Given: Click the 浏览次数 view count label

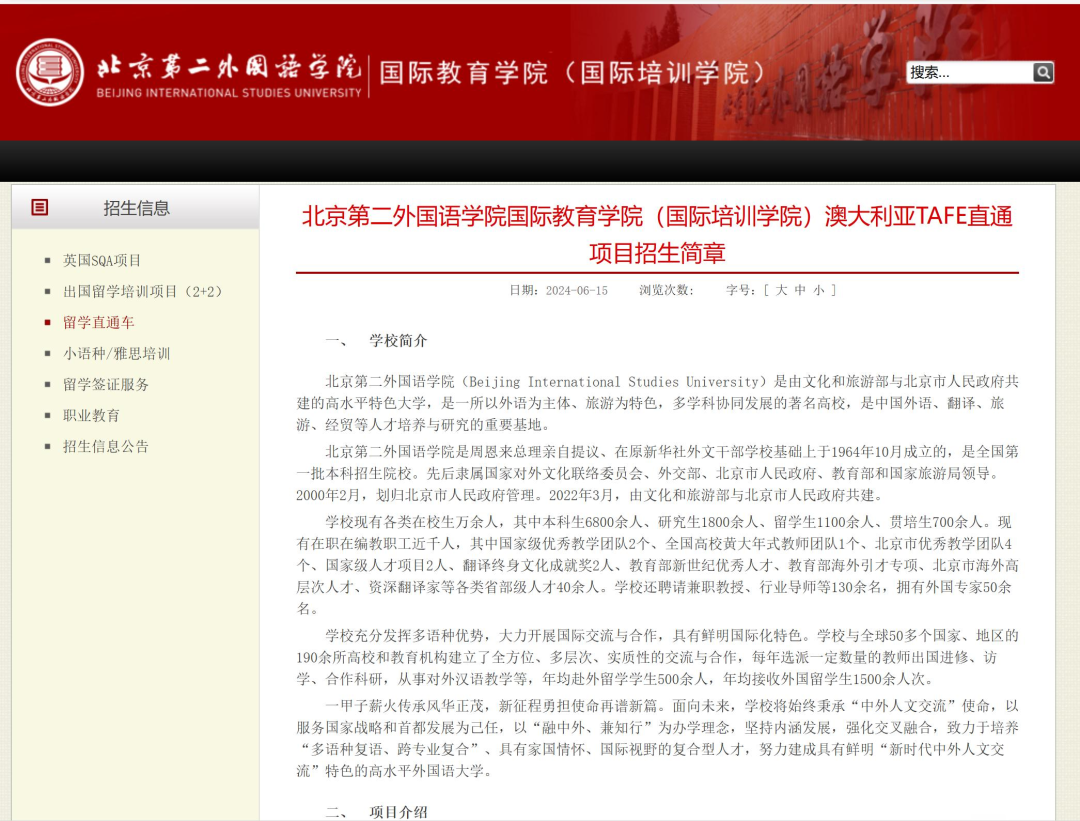Looking at the screenshot, I should click(x=666, y=291).
